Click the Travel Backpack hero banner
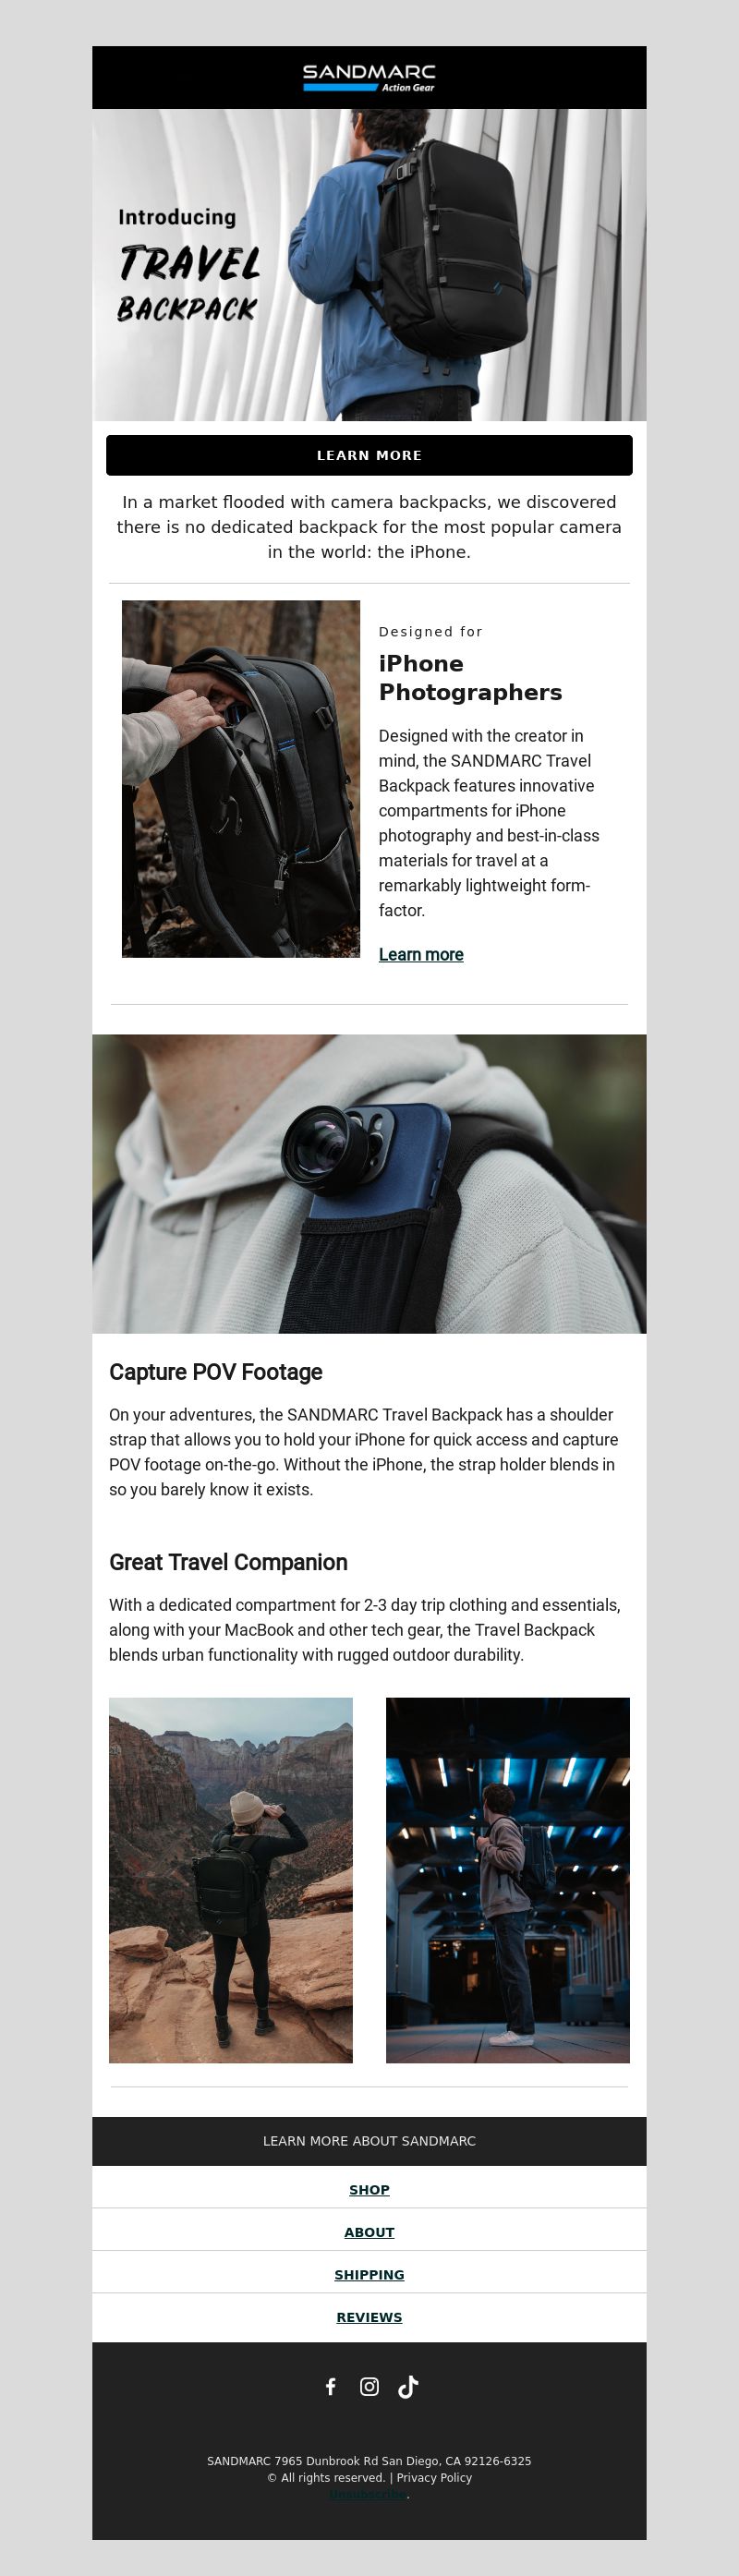Screen dimensions: 739x2576 coord(369,265)
